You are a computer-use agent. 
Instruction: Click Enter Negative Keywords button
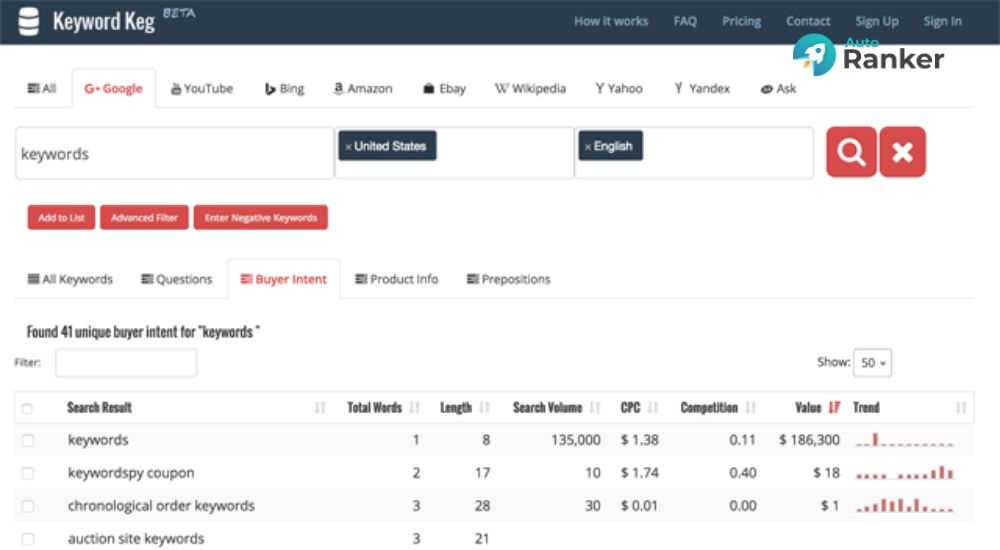point(261,218)
